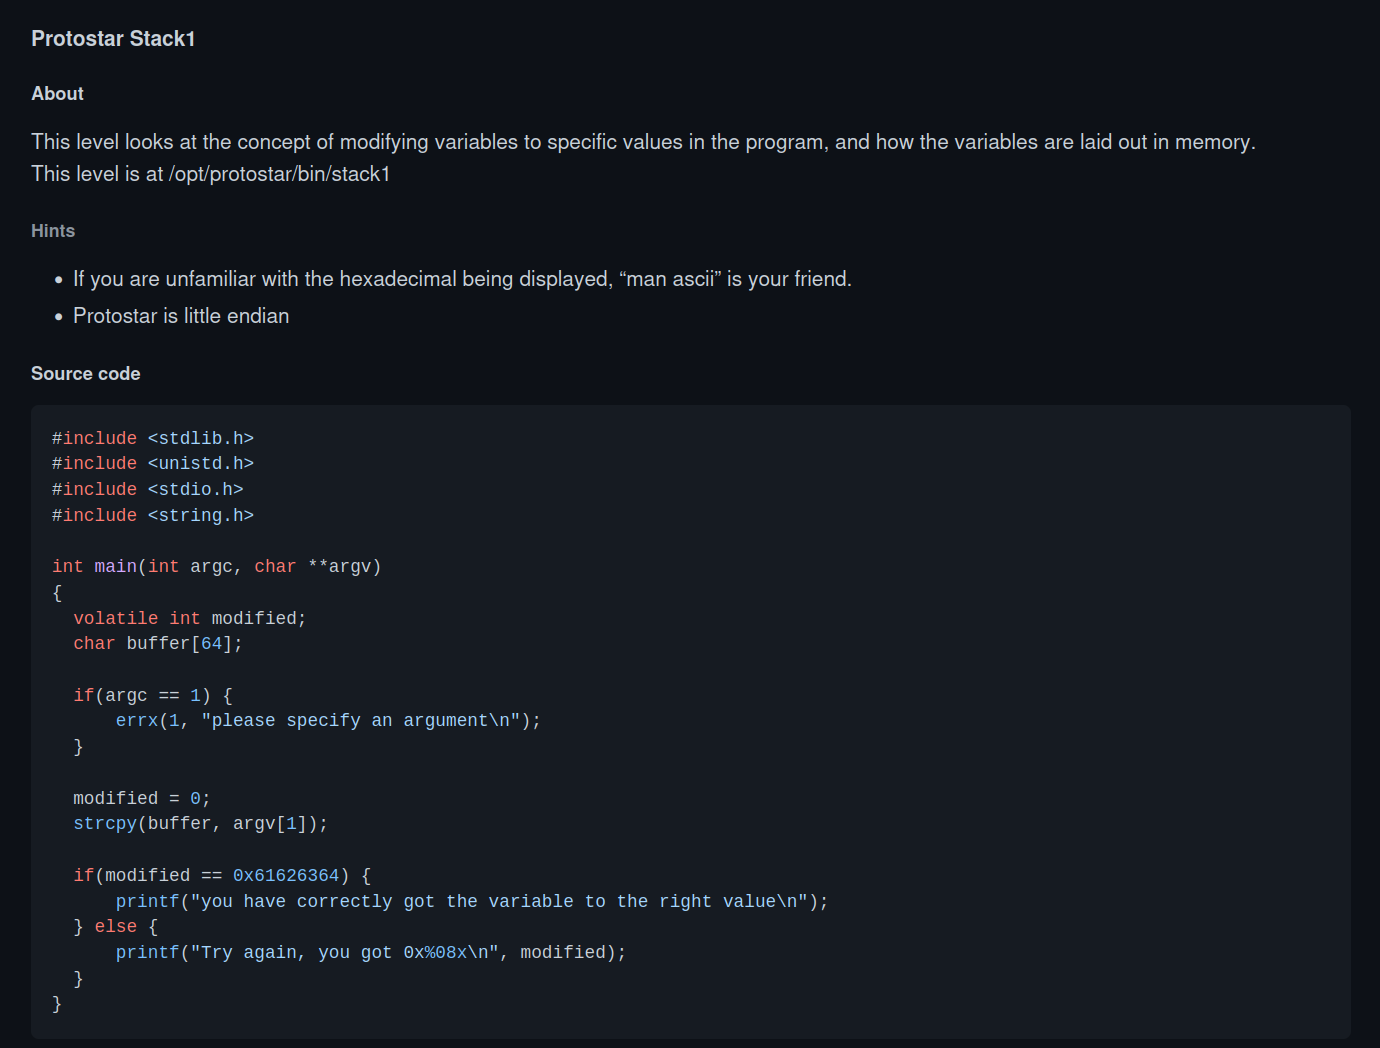Click the "modified = 0;" line
This screenshot has width=1380, height=1048.
[142, 798]
